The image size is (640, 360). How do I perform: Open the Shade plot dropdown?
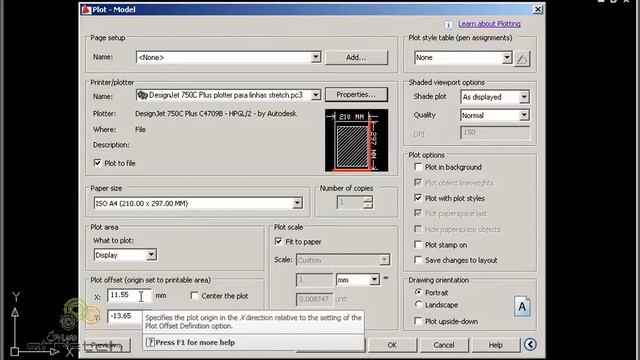pos(524,97)
